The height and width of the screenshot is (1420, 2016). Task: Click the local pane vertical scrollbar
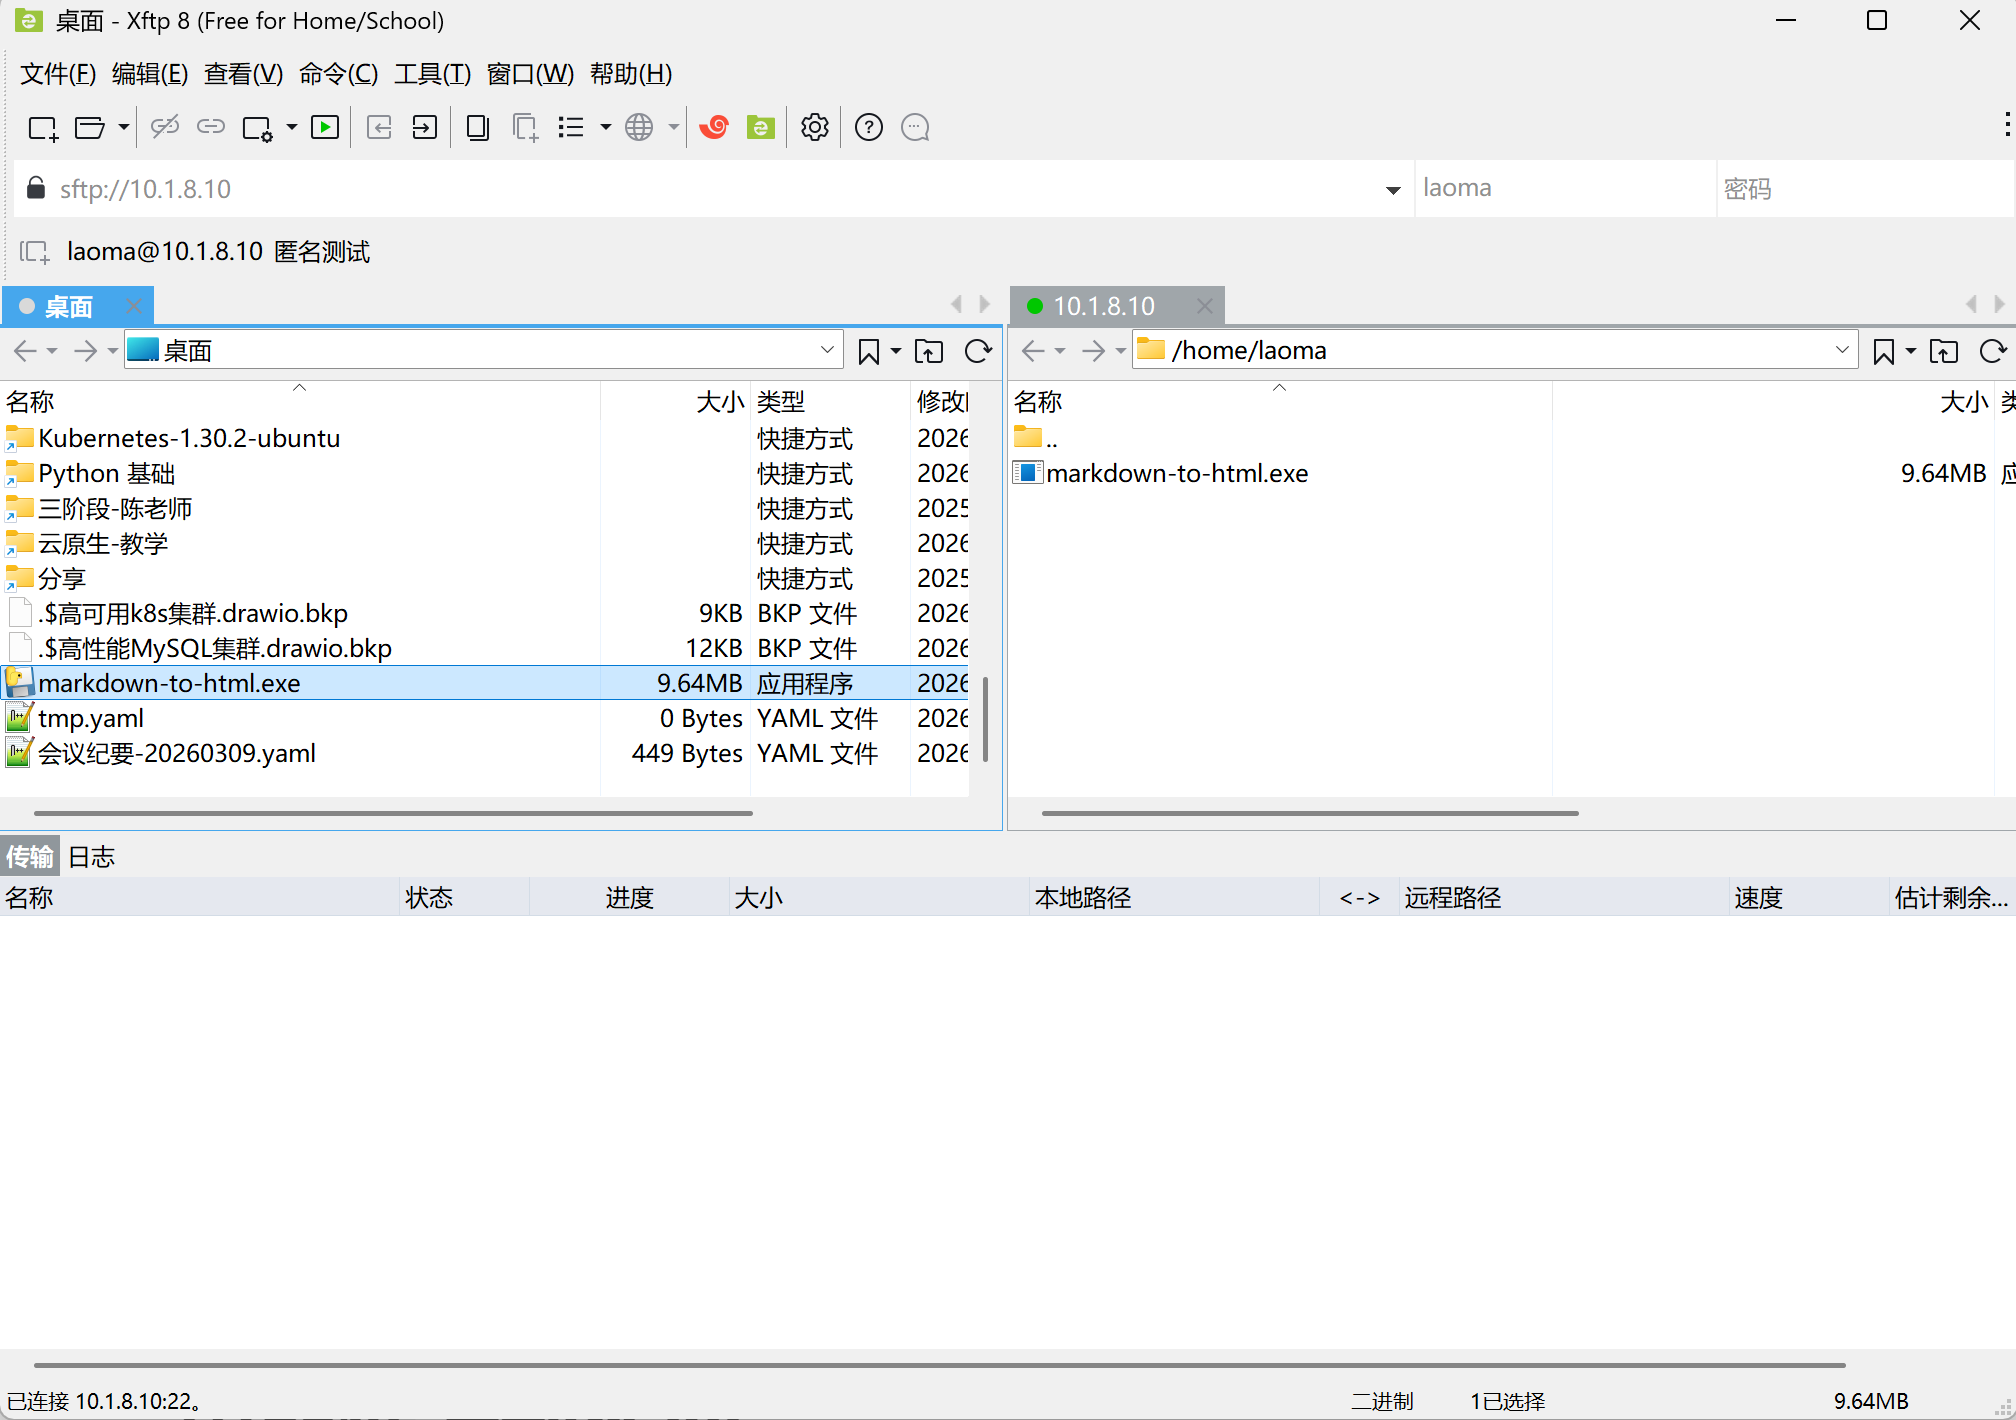pyautogui.click(x=986, y=720)
